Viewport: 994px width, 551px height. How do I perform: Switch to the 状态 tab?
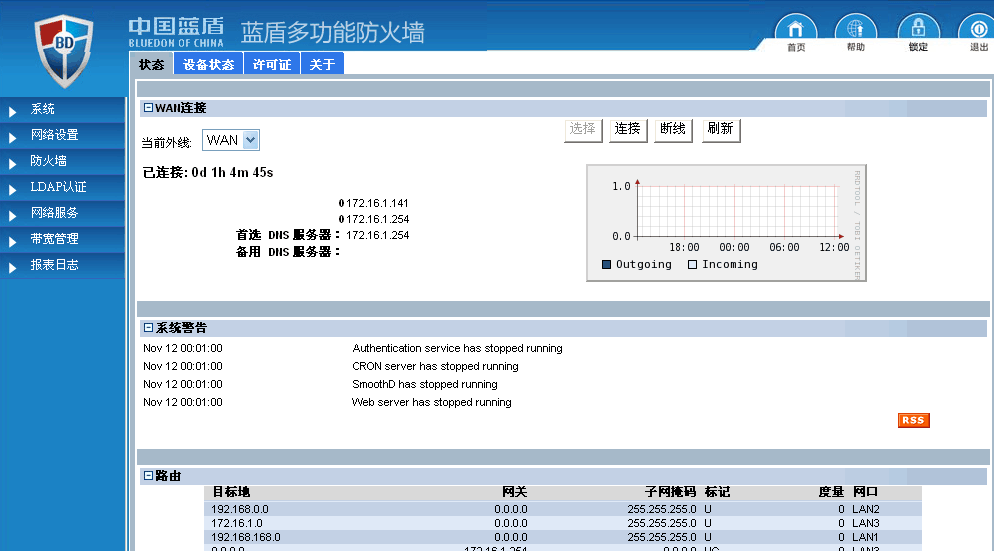coord(152,64)
